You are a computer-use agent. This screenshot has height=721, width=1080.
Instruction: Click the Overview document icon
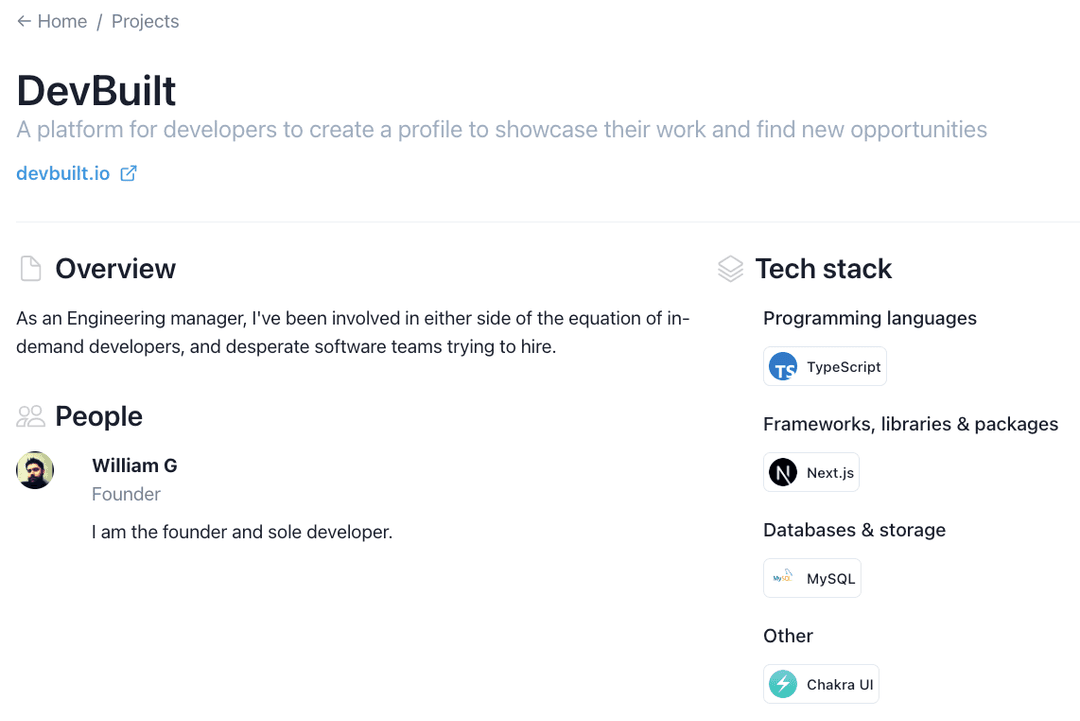[31, 269]
